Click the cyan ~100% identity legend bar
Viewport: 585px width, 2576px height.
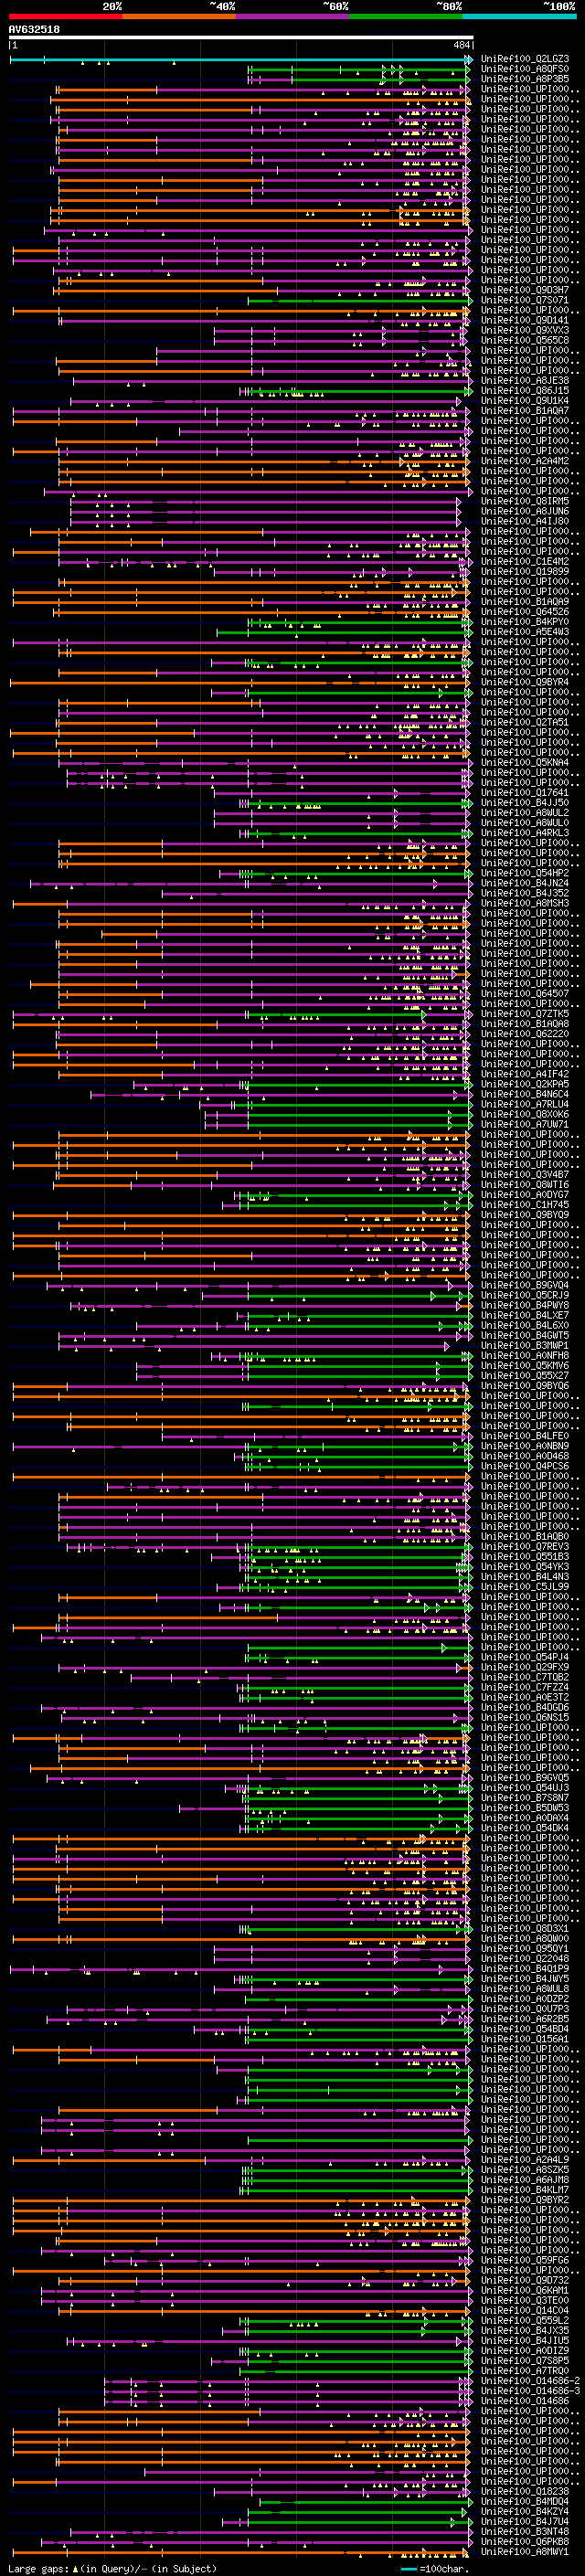pyautogui.click(x=519, y=16)
